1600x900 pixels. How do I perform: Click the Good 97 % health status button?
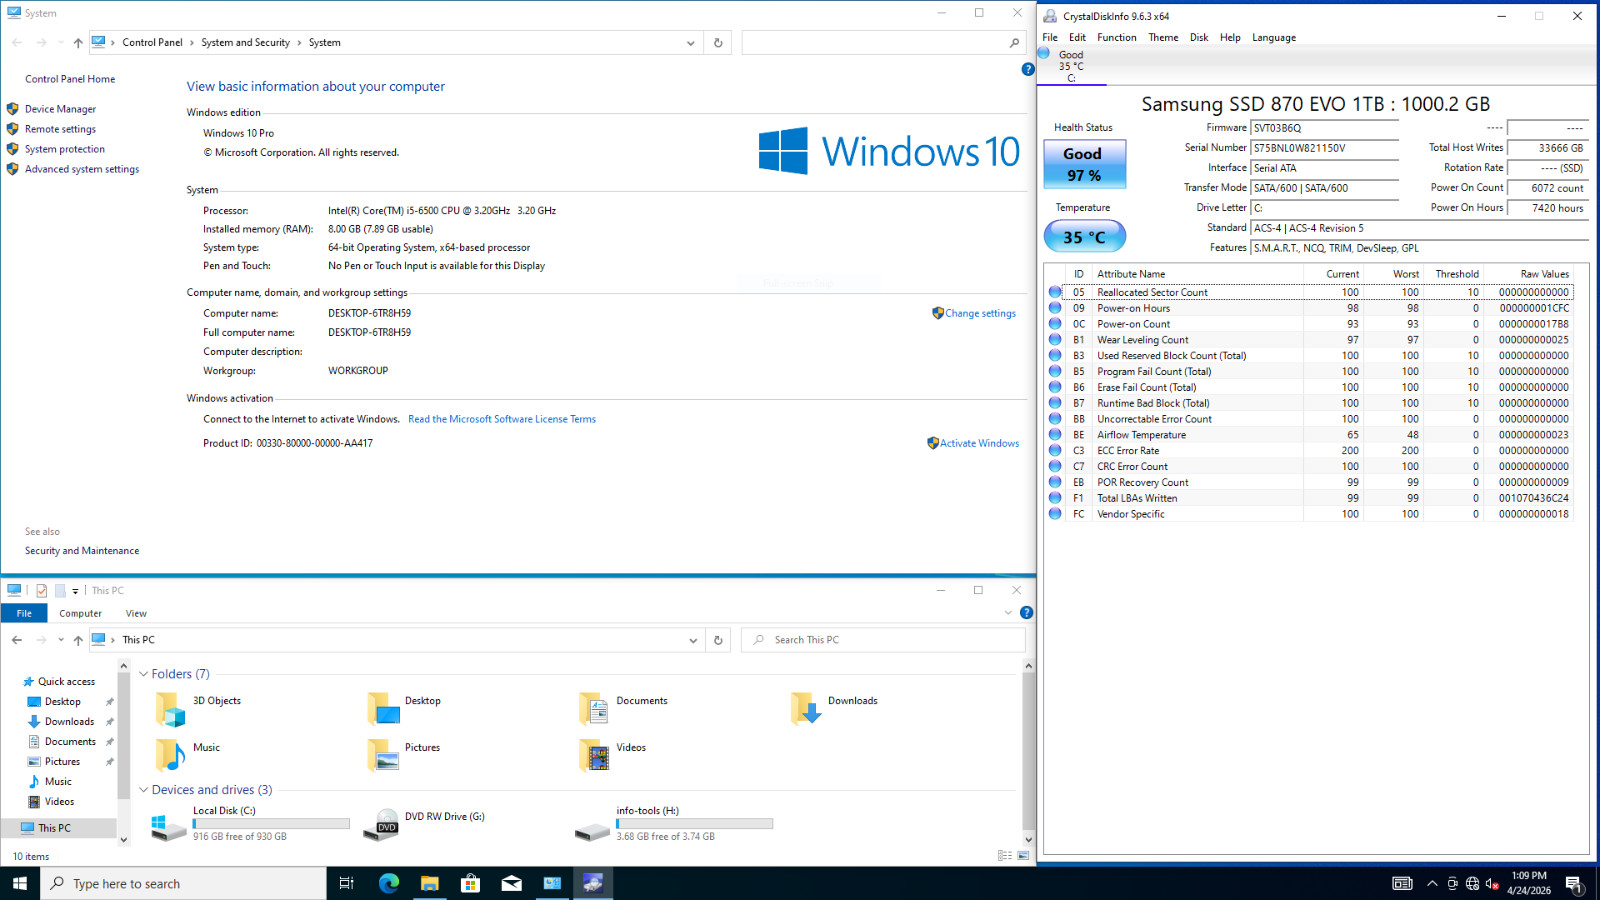[x=1084, y=164]
